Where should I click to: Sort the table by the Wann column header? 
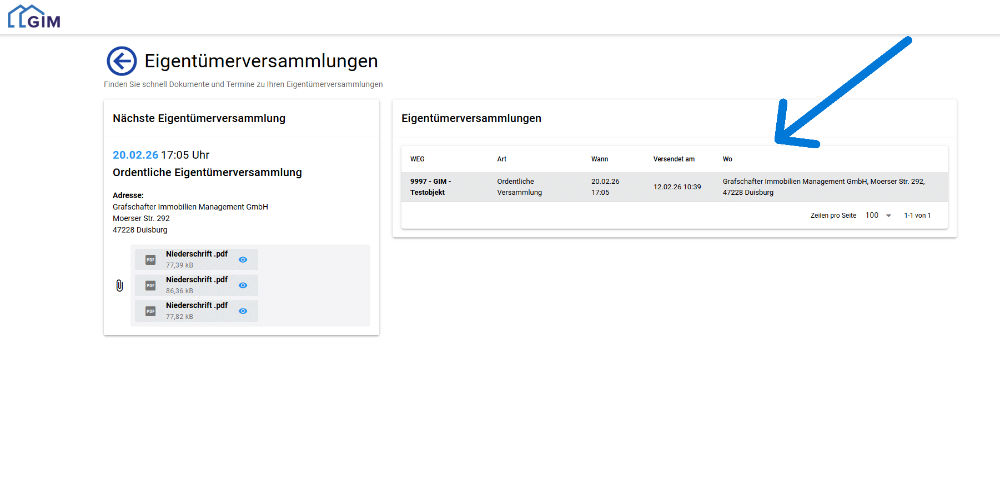[x=599, y=159]
